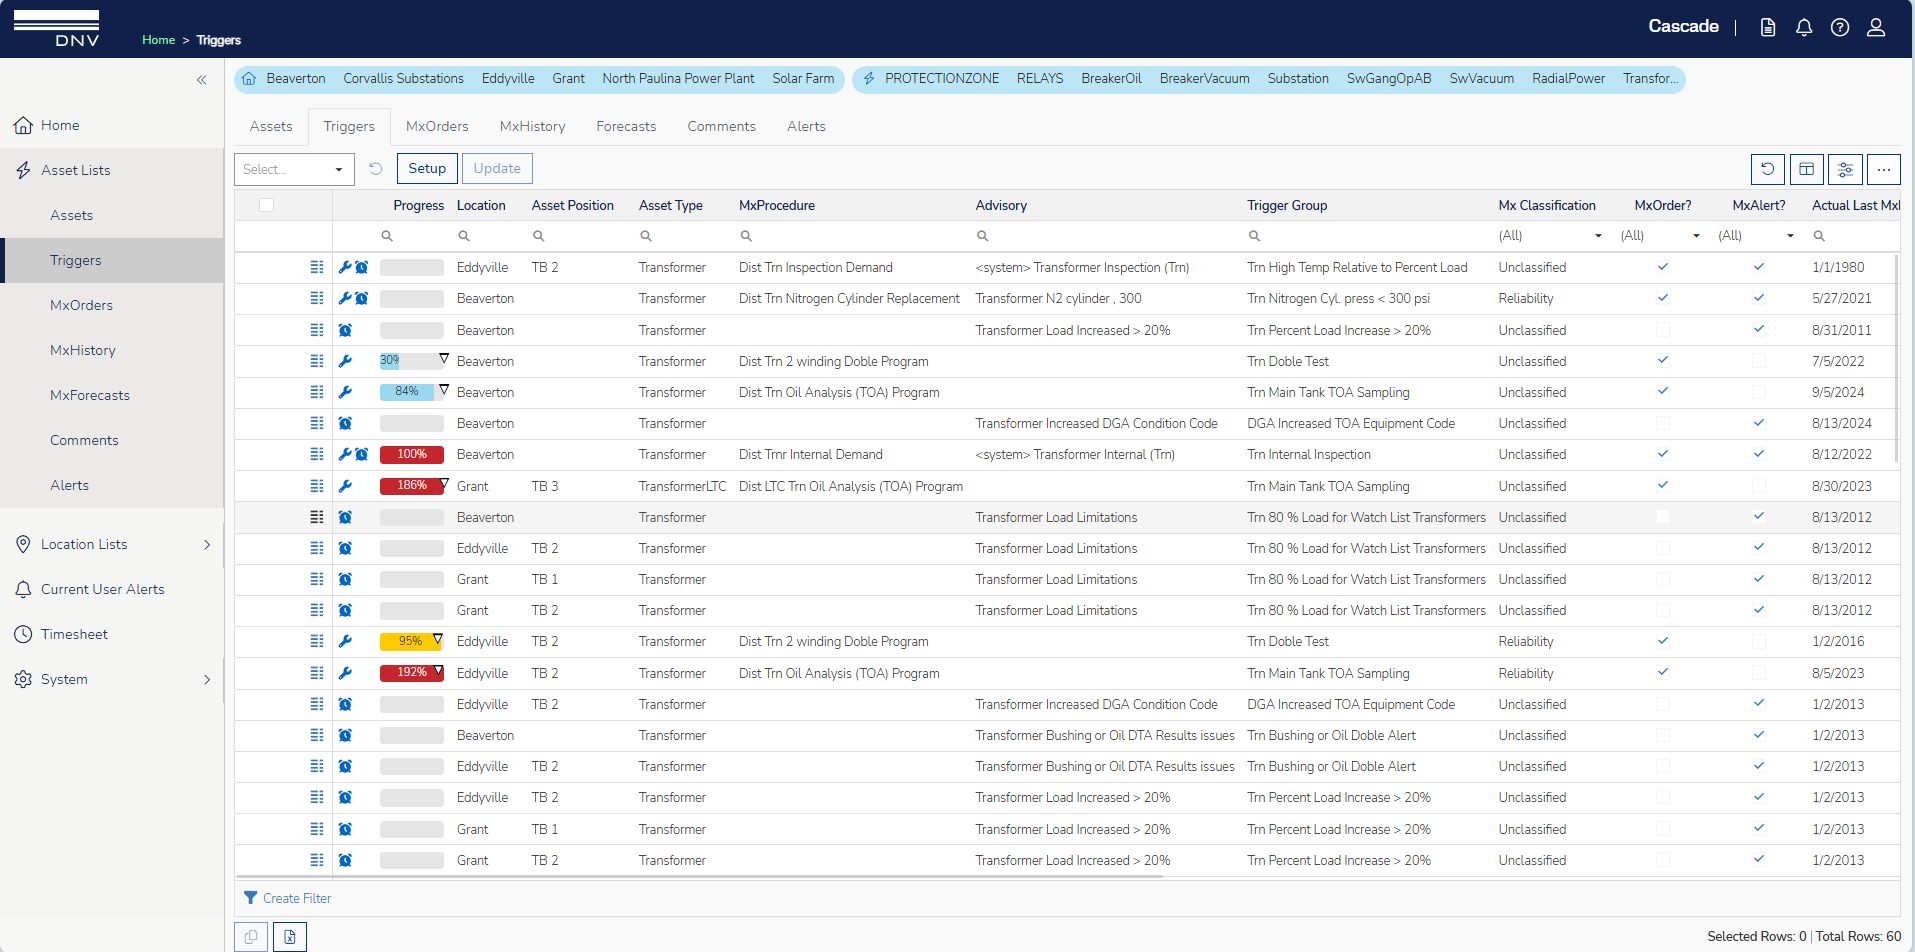Open the Select... view dropdown
Viewport: 1915px width, 952px height.
[x=294, y=169]
